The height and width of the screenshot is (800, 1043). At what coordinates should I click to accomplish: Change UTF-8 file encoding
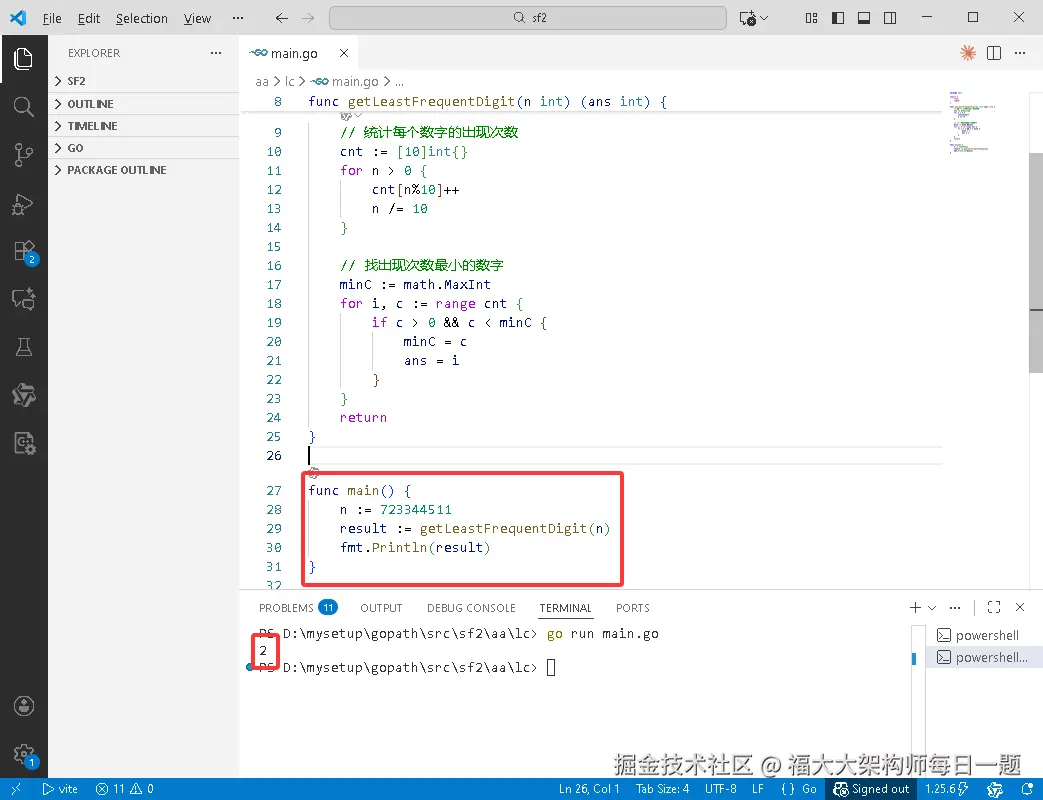720,789
